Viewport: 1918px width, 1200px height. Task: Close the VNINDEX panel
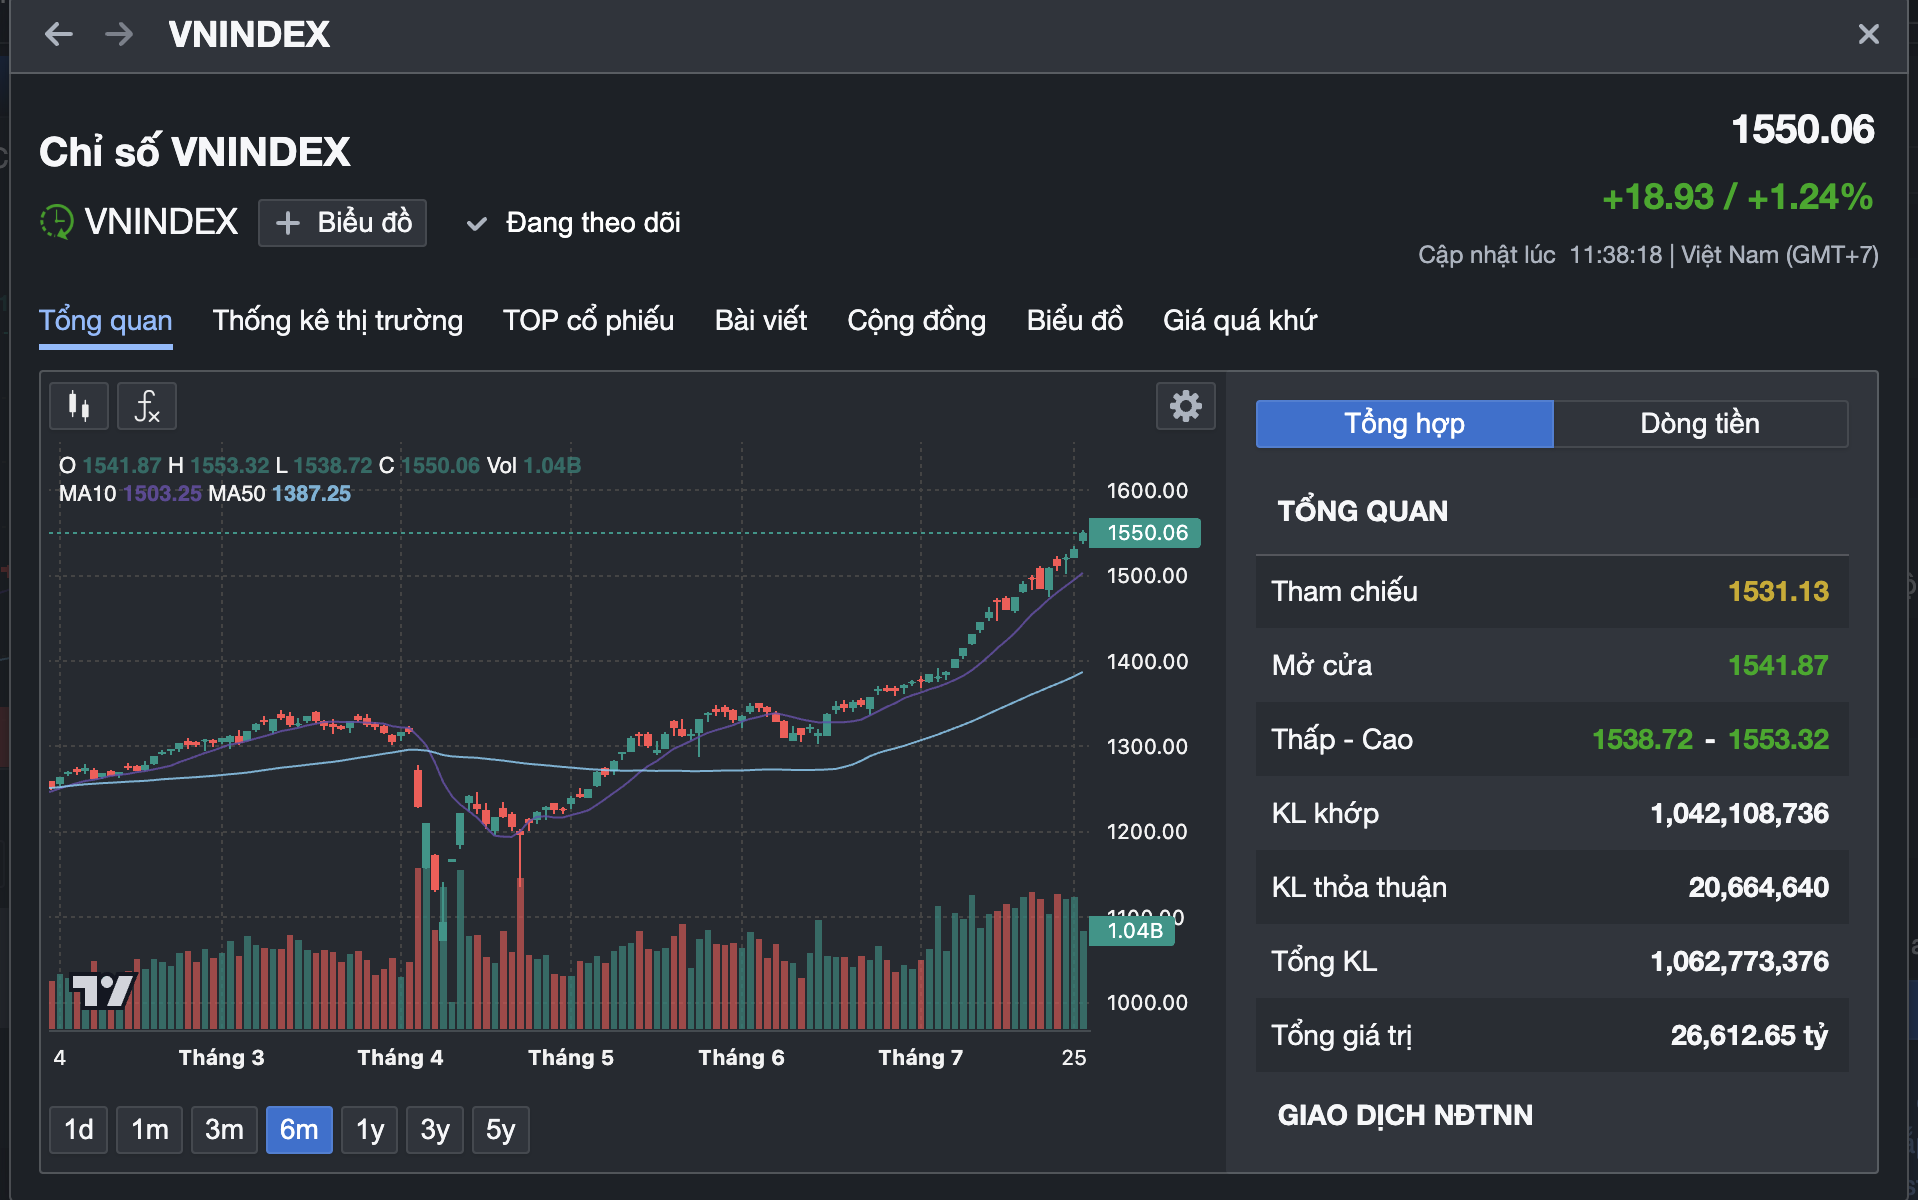(x=1868, y=35)
